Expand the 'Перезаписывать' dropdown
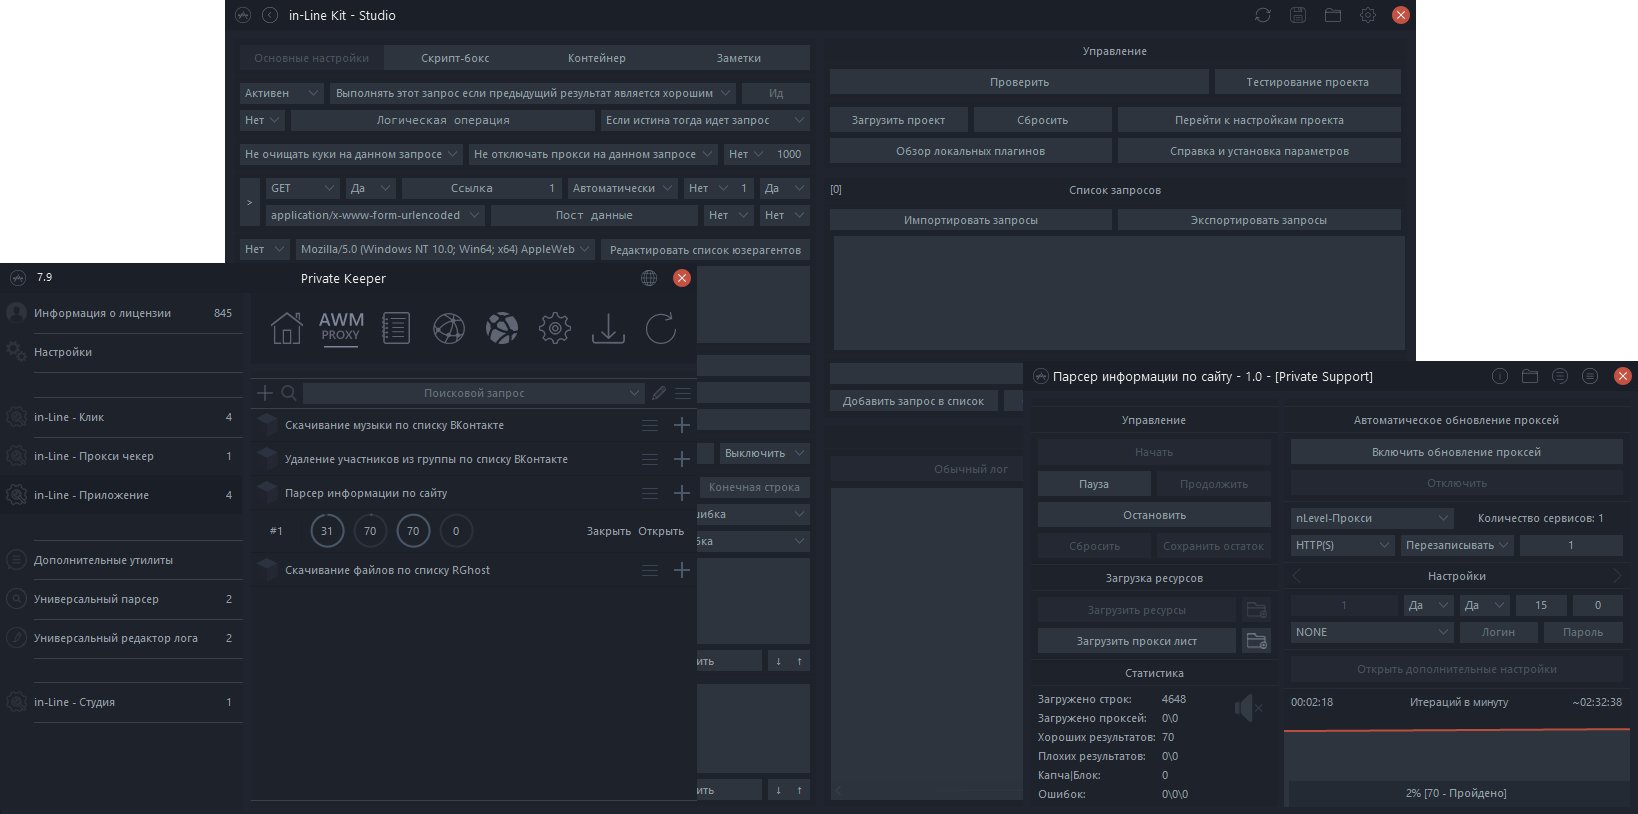 click(1457, 545)
